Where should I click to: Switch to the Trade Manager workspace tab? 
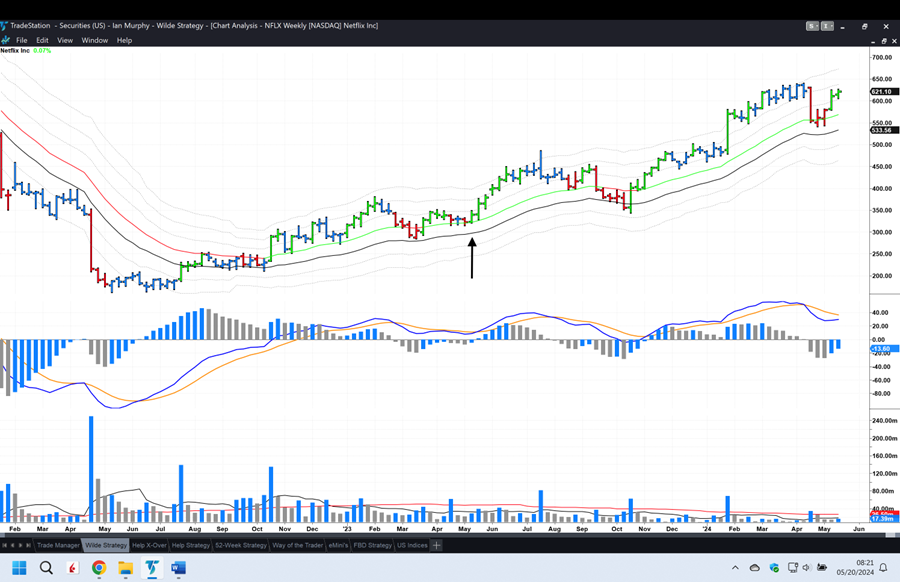[58, 545]
